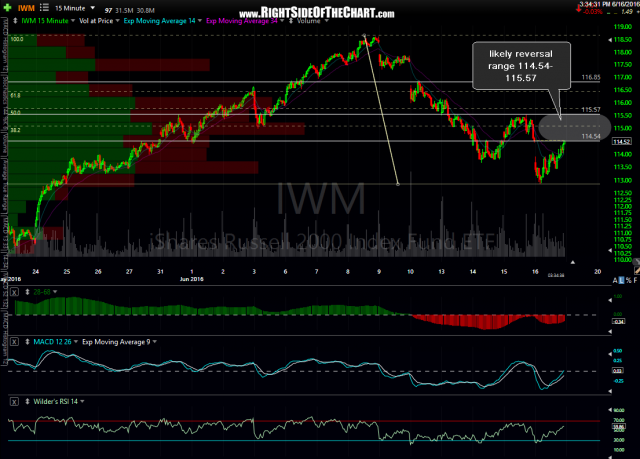Toggle percent scale '%' button
The image size is (640, 459).
(629, 281)
